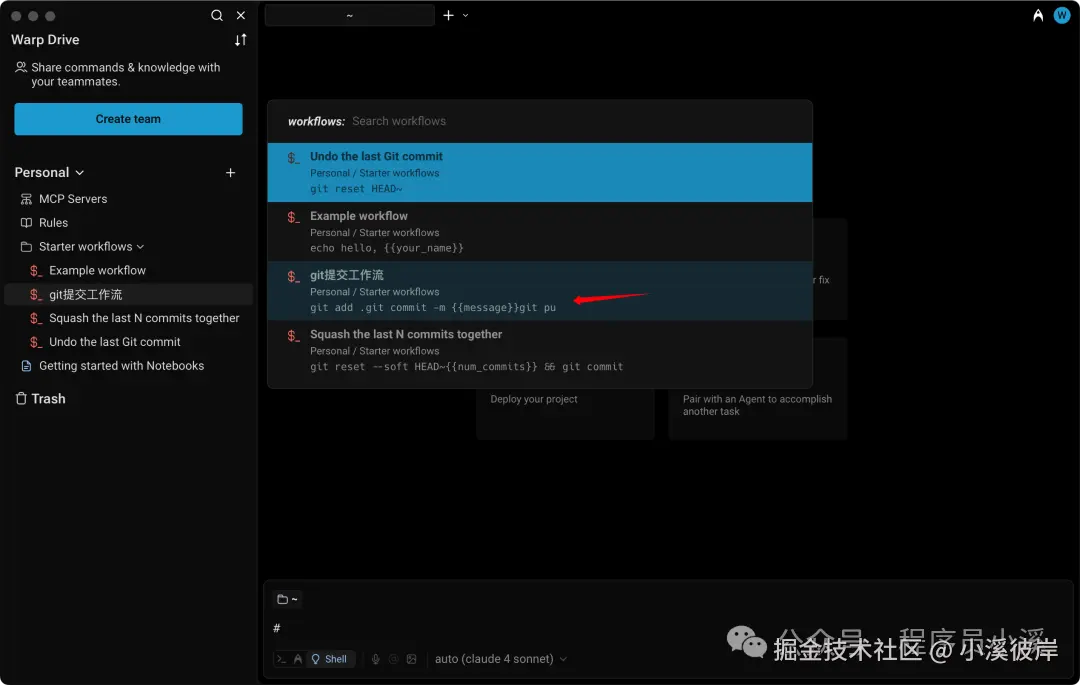Select Undo the last Git commit workflow result
Image resolution: width=1080 pixels, height=685 pixels.
click(540, 172)
